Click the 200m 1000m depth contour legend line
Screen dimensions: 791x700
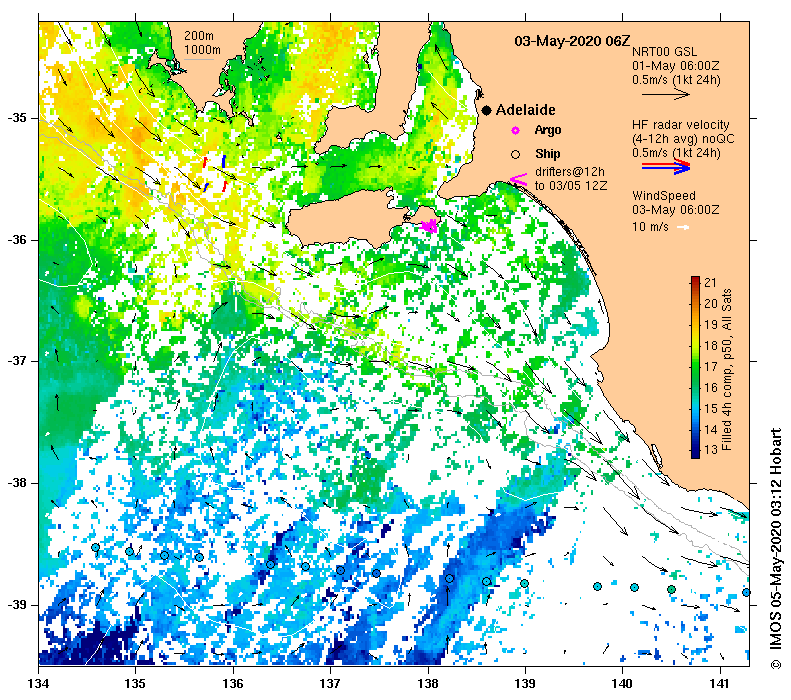point(198,60)
